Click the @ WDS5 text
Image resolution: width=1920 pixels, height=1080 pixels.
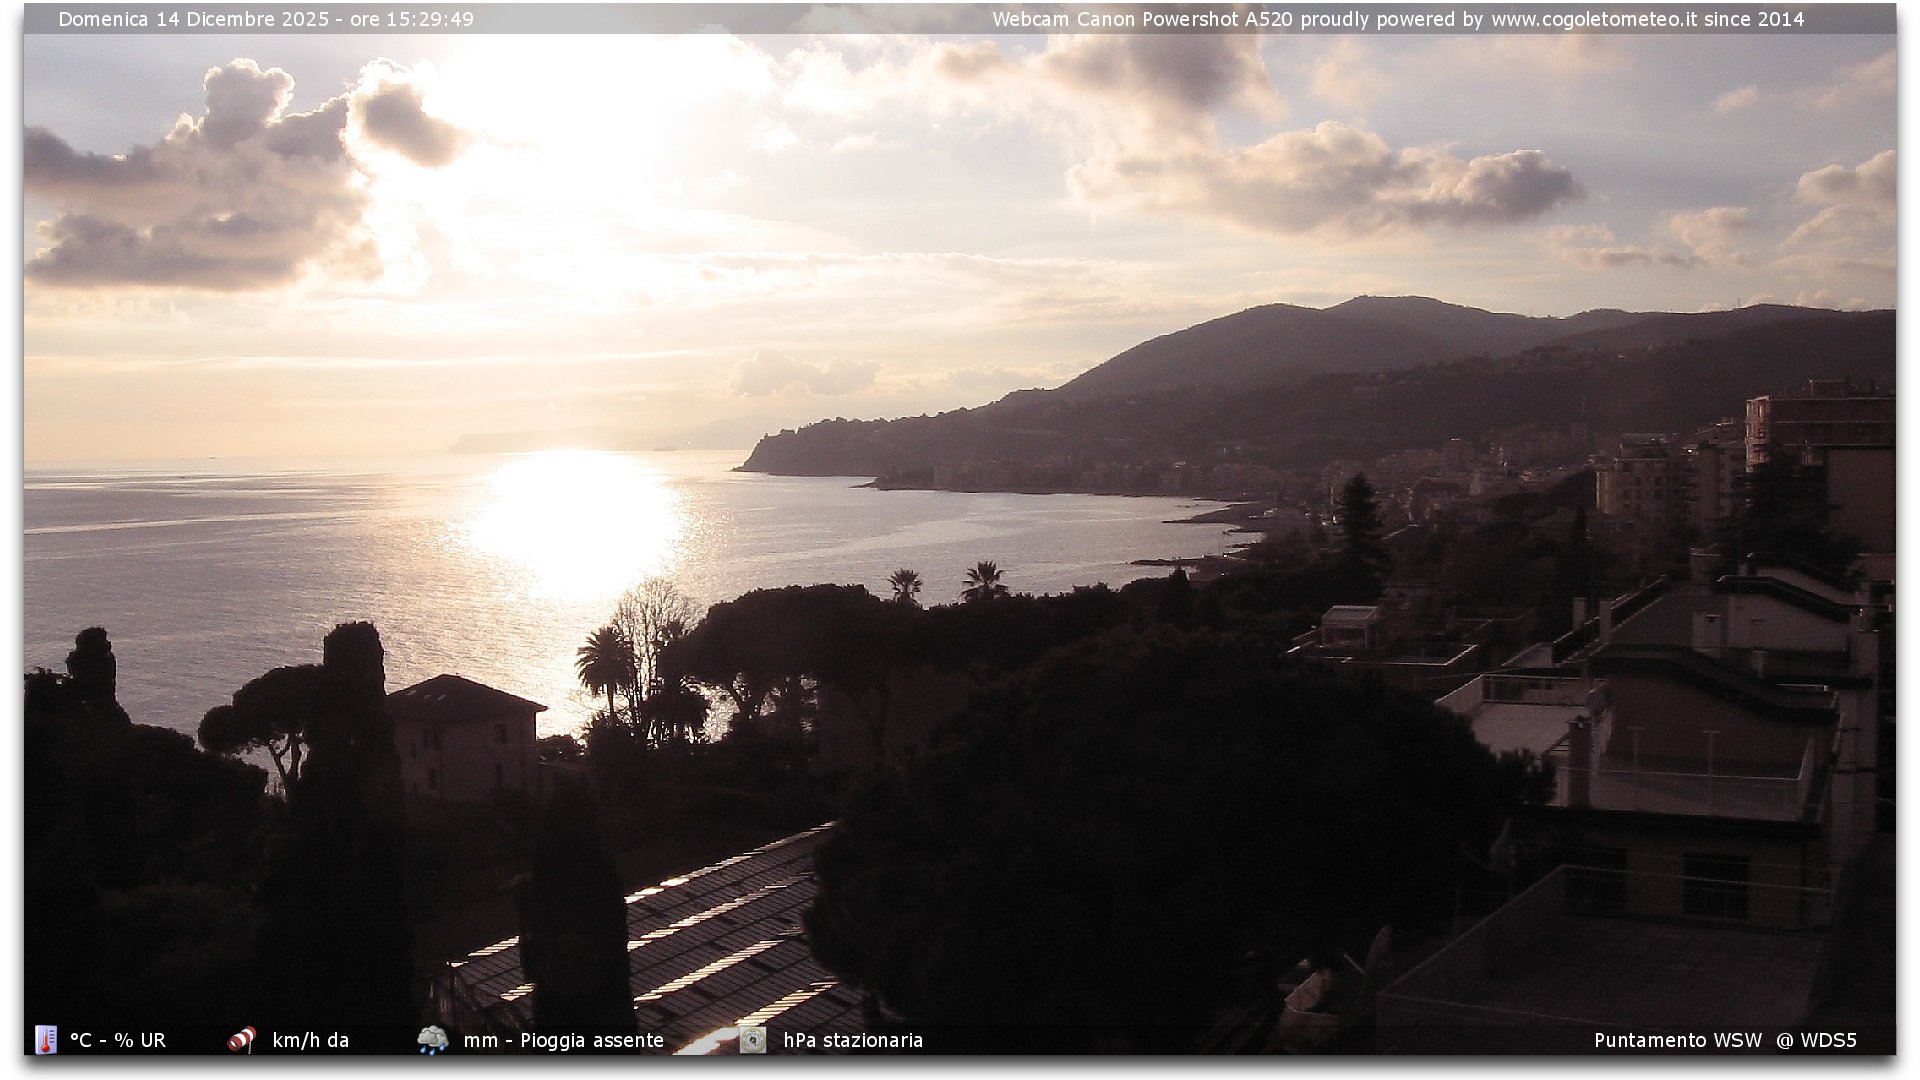click(1816, 1040)
